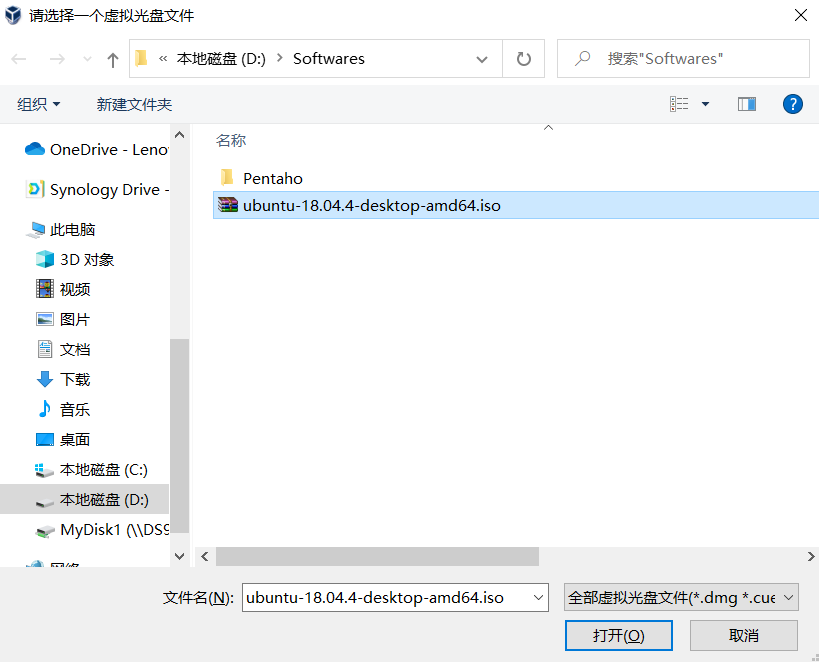Screen dimensions: 819x662
Task: Click the Softwares breadcrumb segment
Action: click(329, 59)
